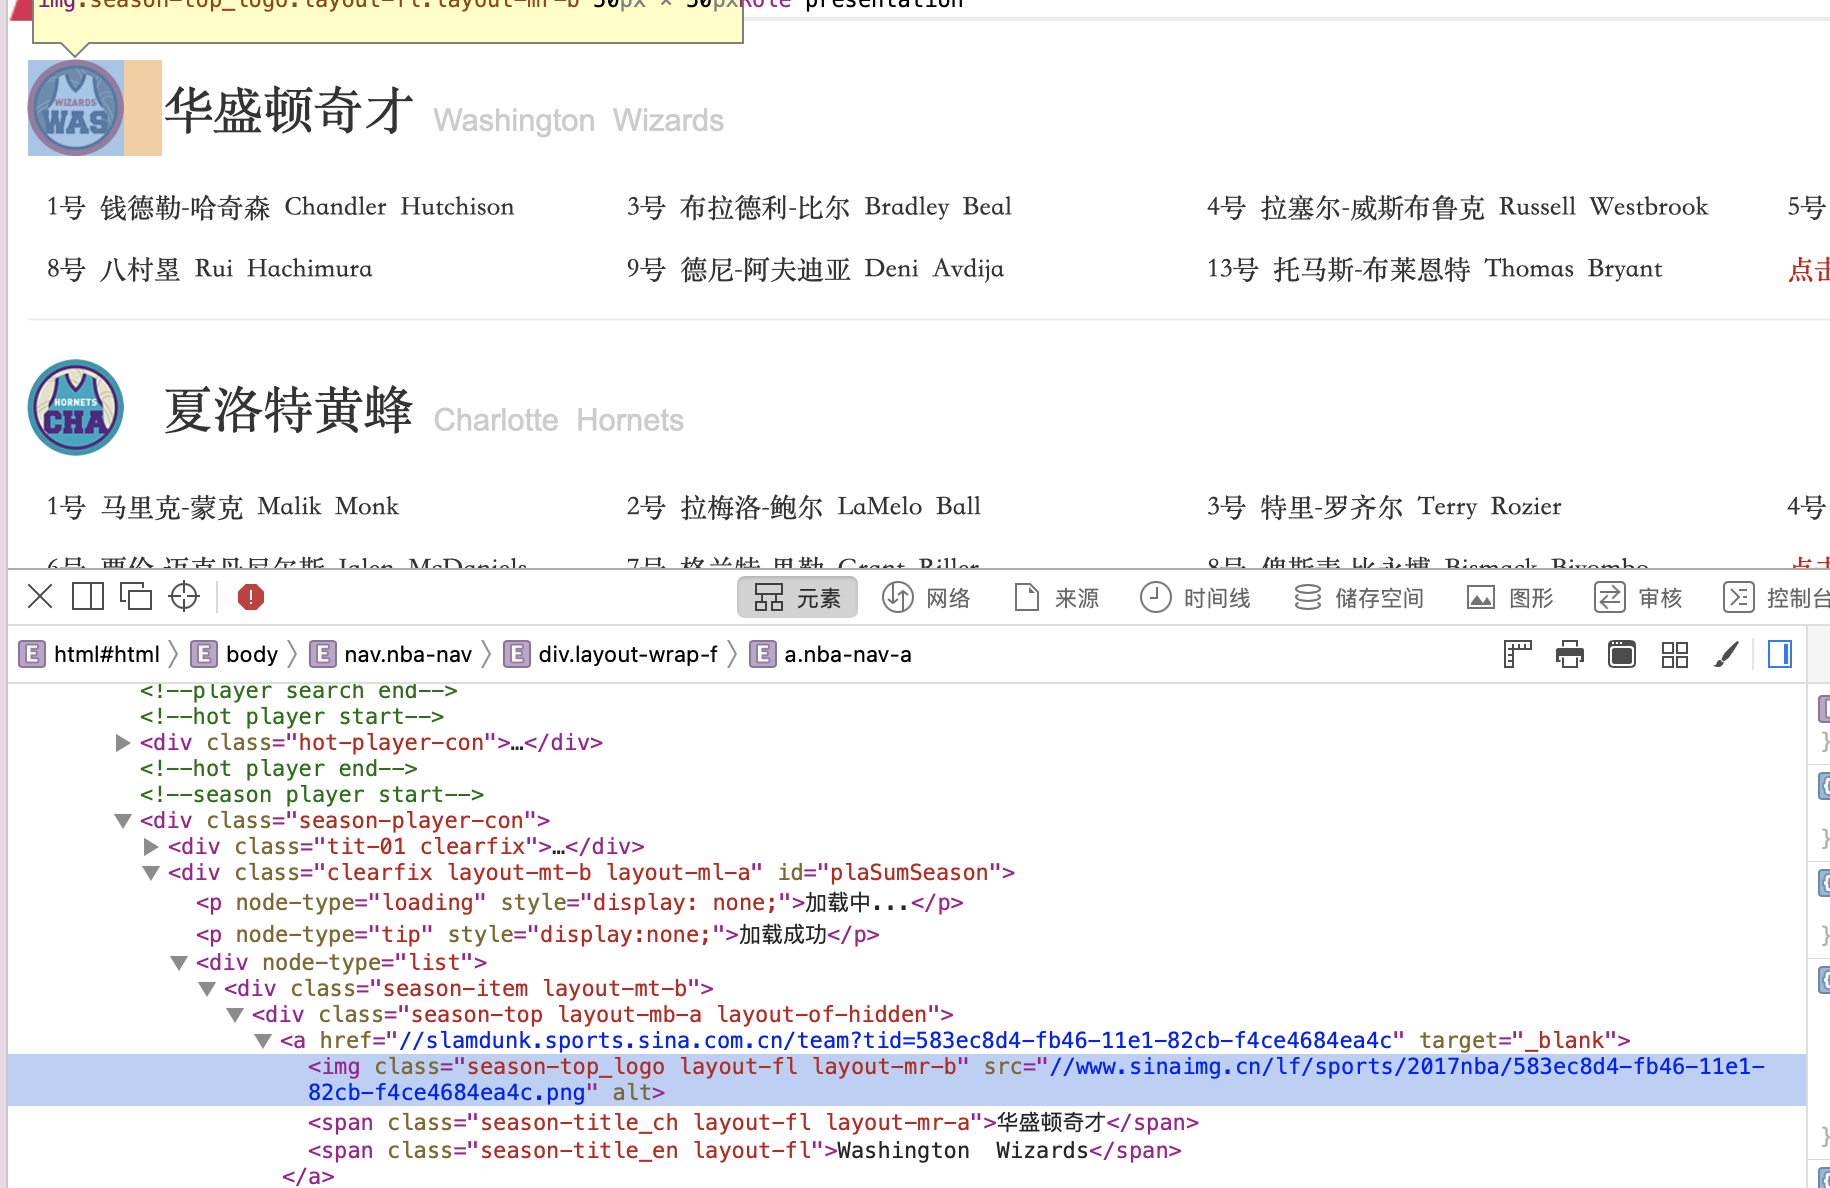Switch to the 审核 (Audit) tab
The width and height of the screenshot is (1830, 1188).
tap(1639, 598)
